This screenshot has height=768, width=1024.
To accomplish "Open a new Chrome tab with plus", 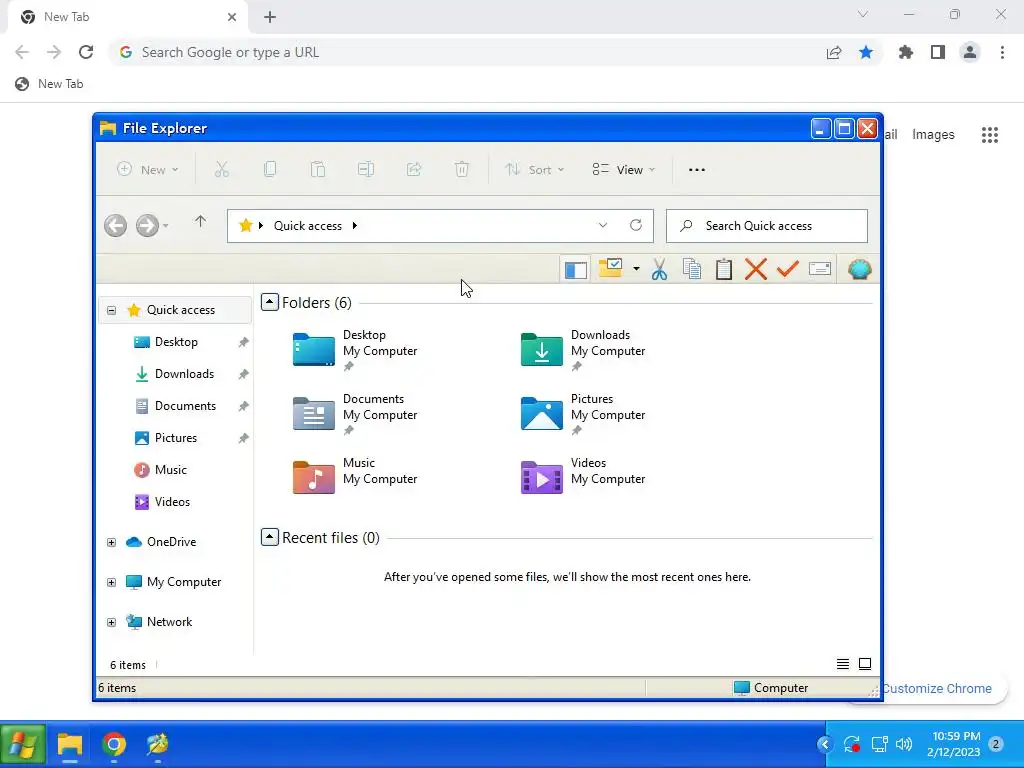I will click(270, 17).
